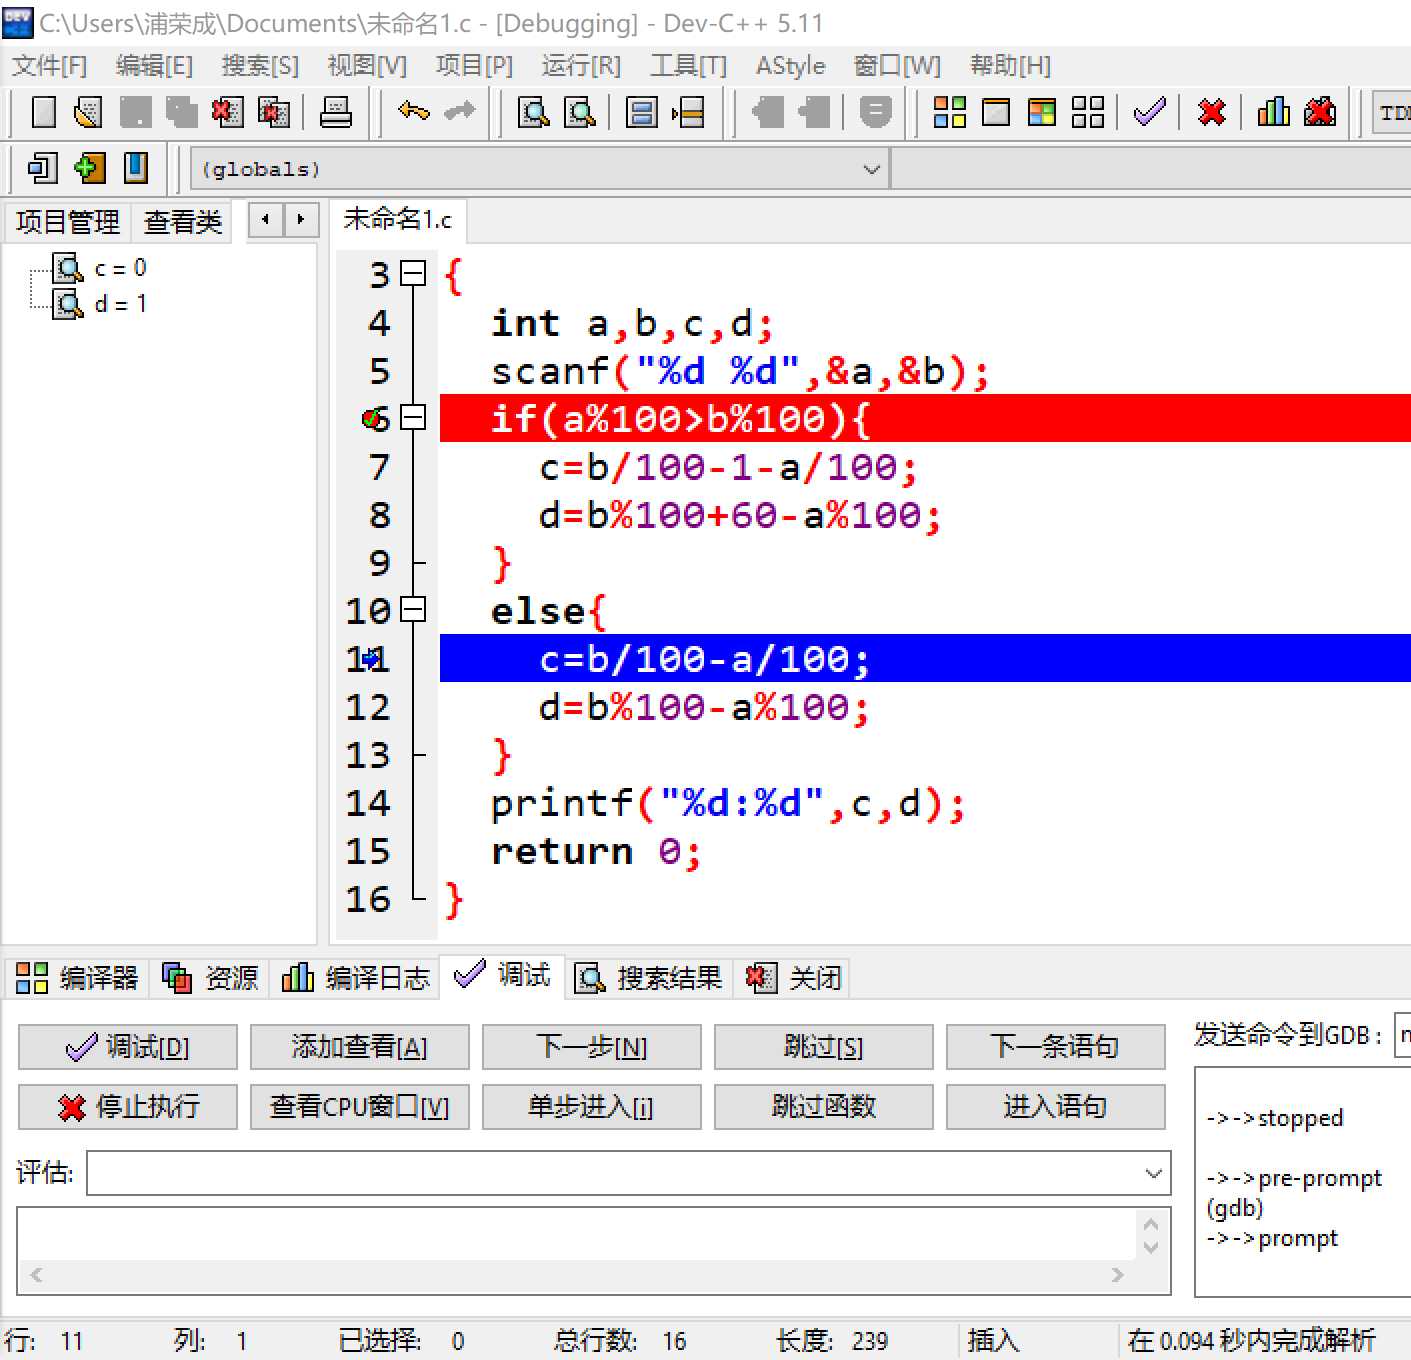
Task: Switch to the 编译日志 bottom tab
Action: (355, 977)
